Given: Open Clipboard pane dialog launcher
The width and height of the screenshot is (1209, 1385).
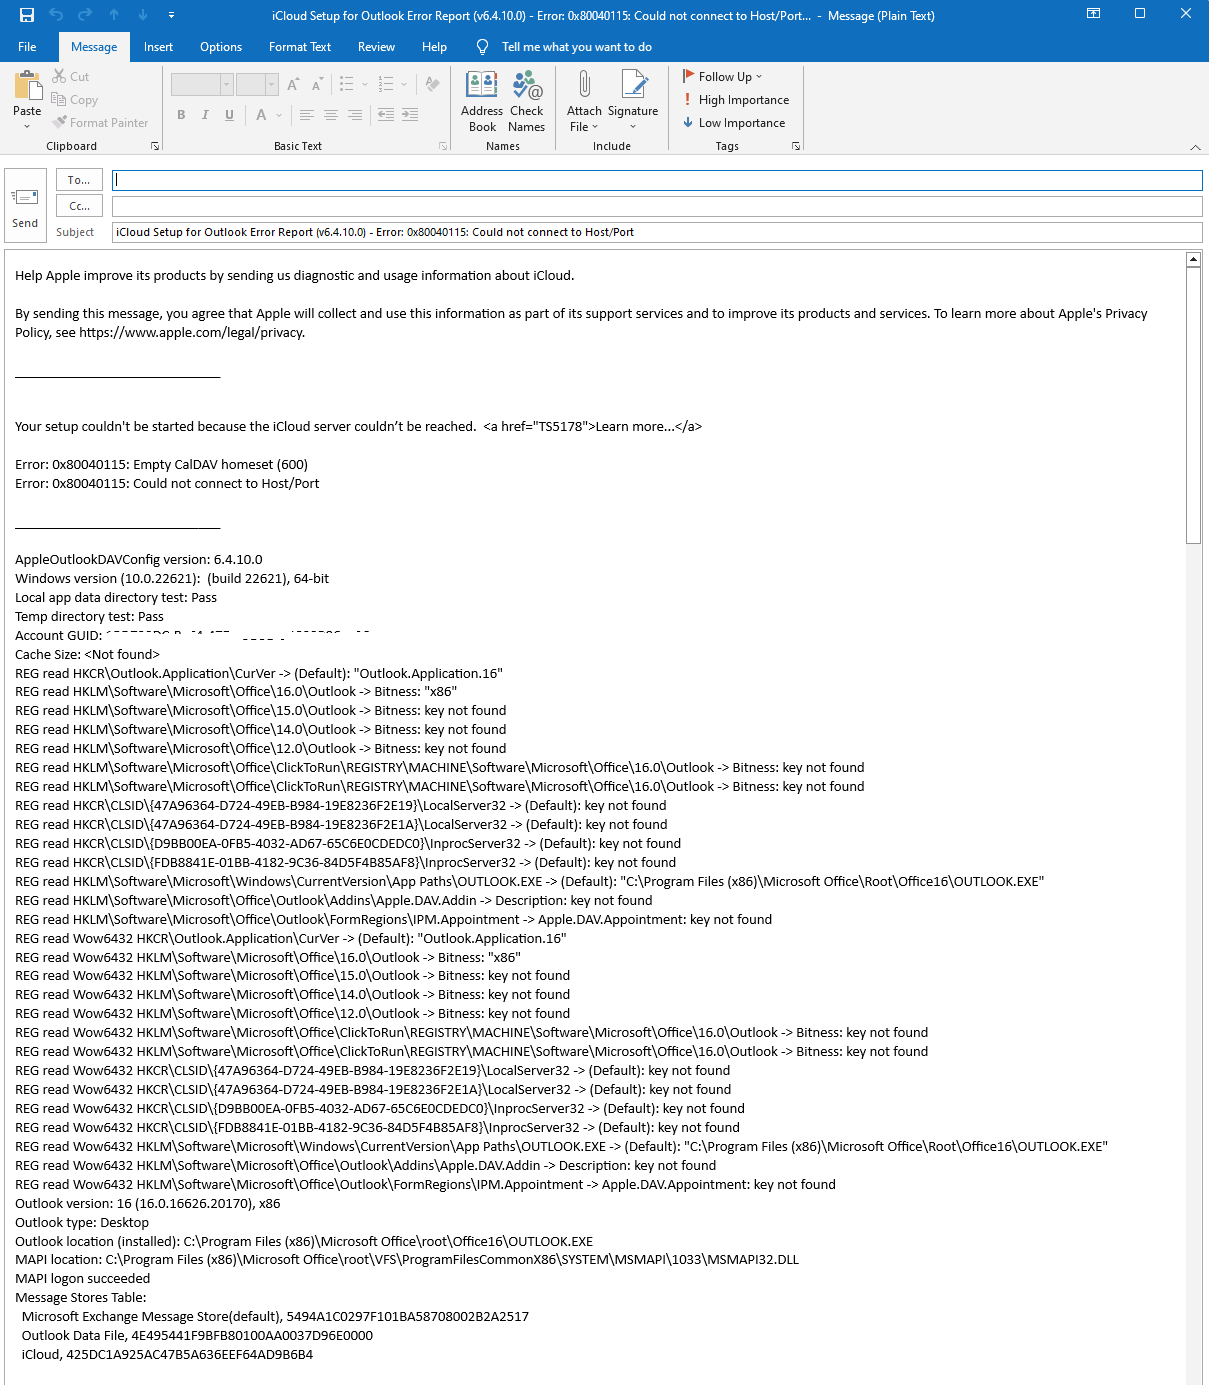Looking at the screenshot, I should pyautogui.click(x=155, y=146).
